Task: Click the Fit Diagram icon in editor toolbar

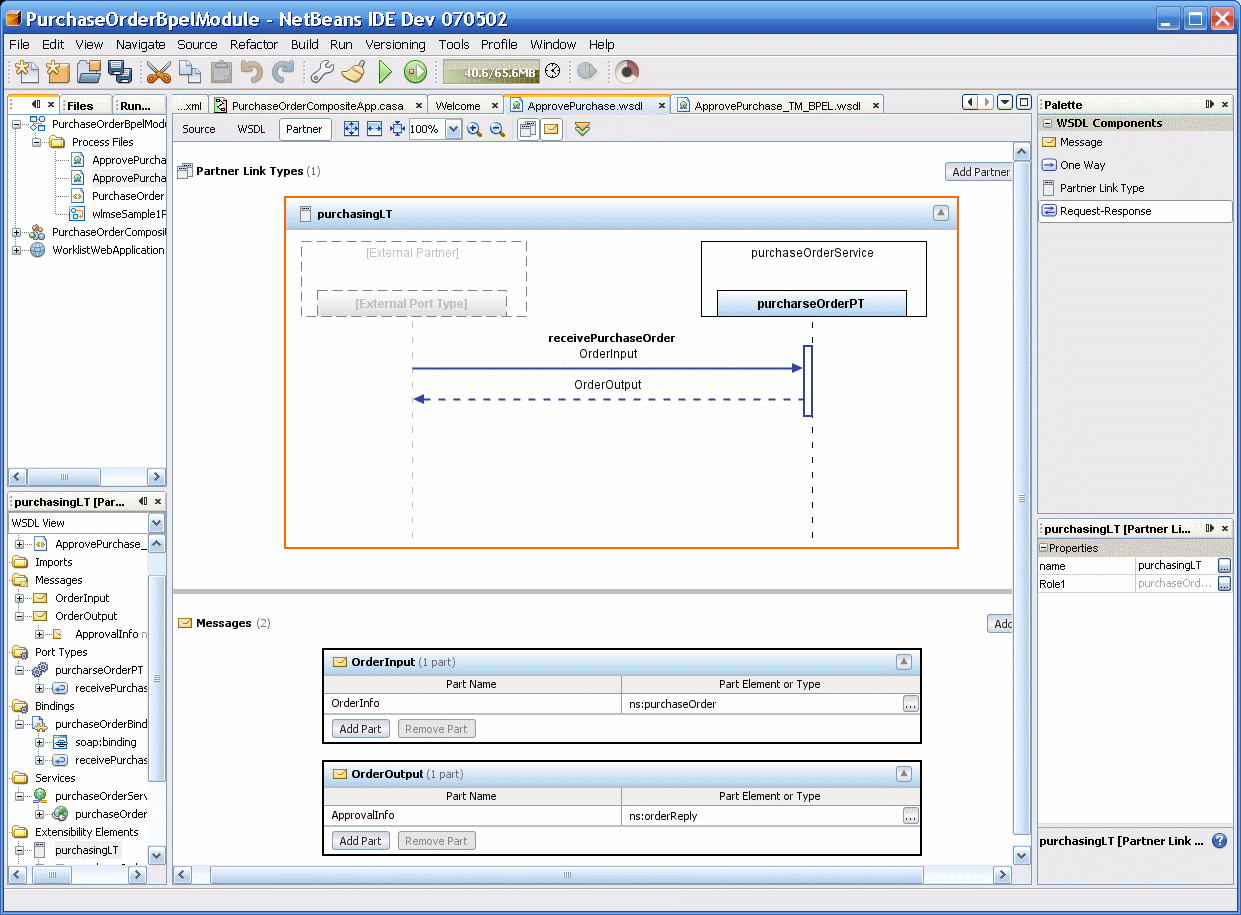Action: 351,129
